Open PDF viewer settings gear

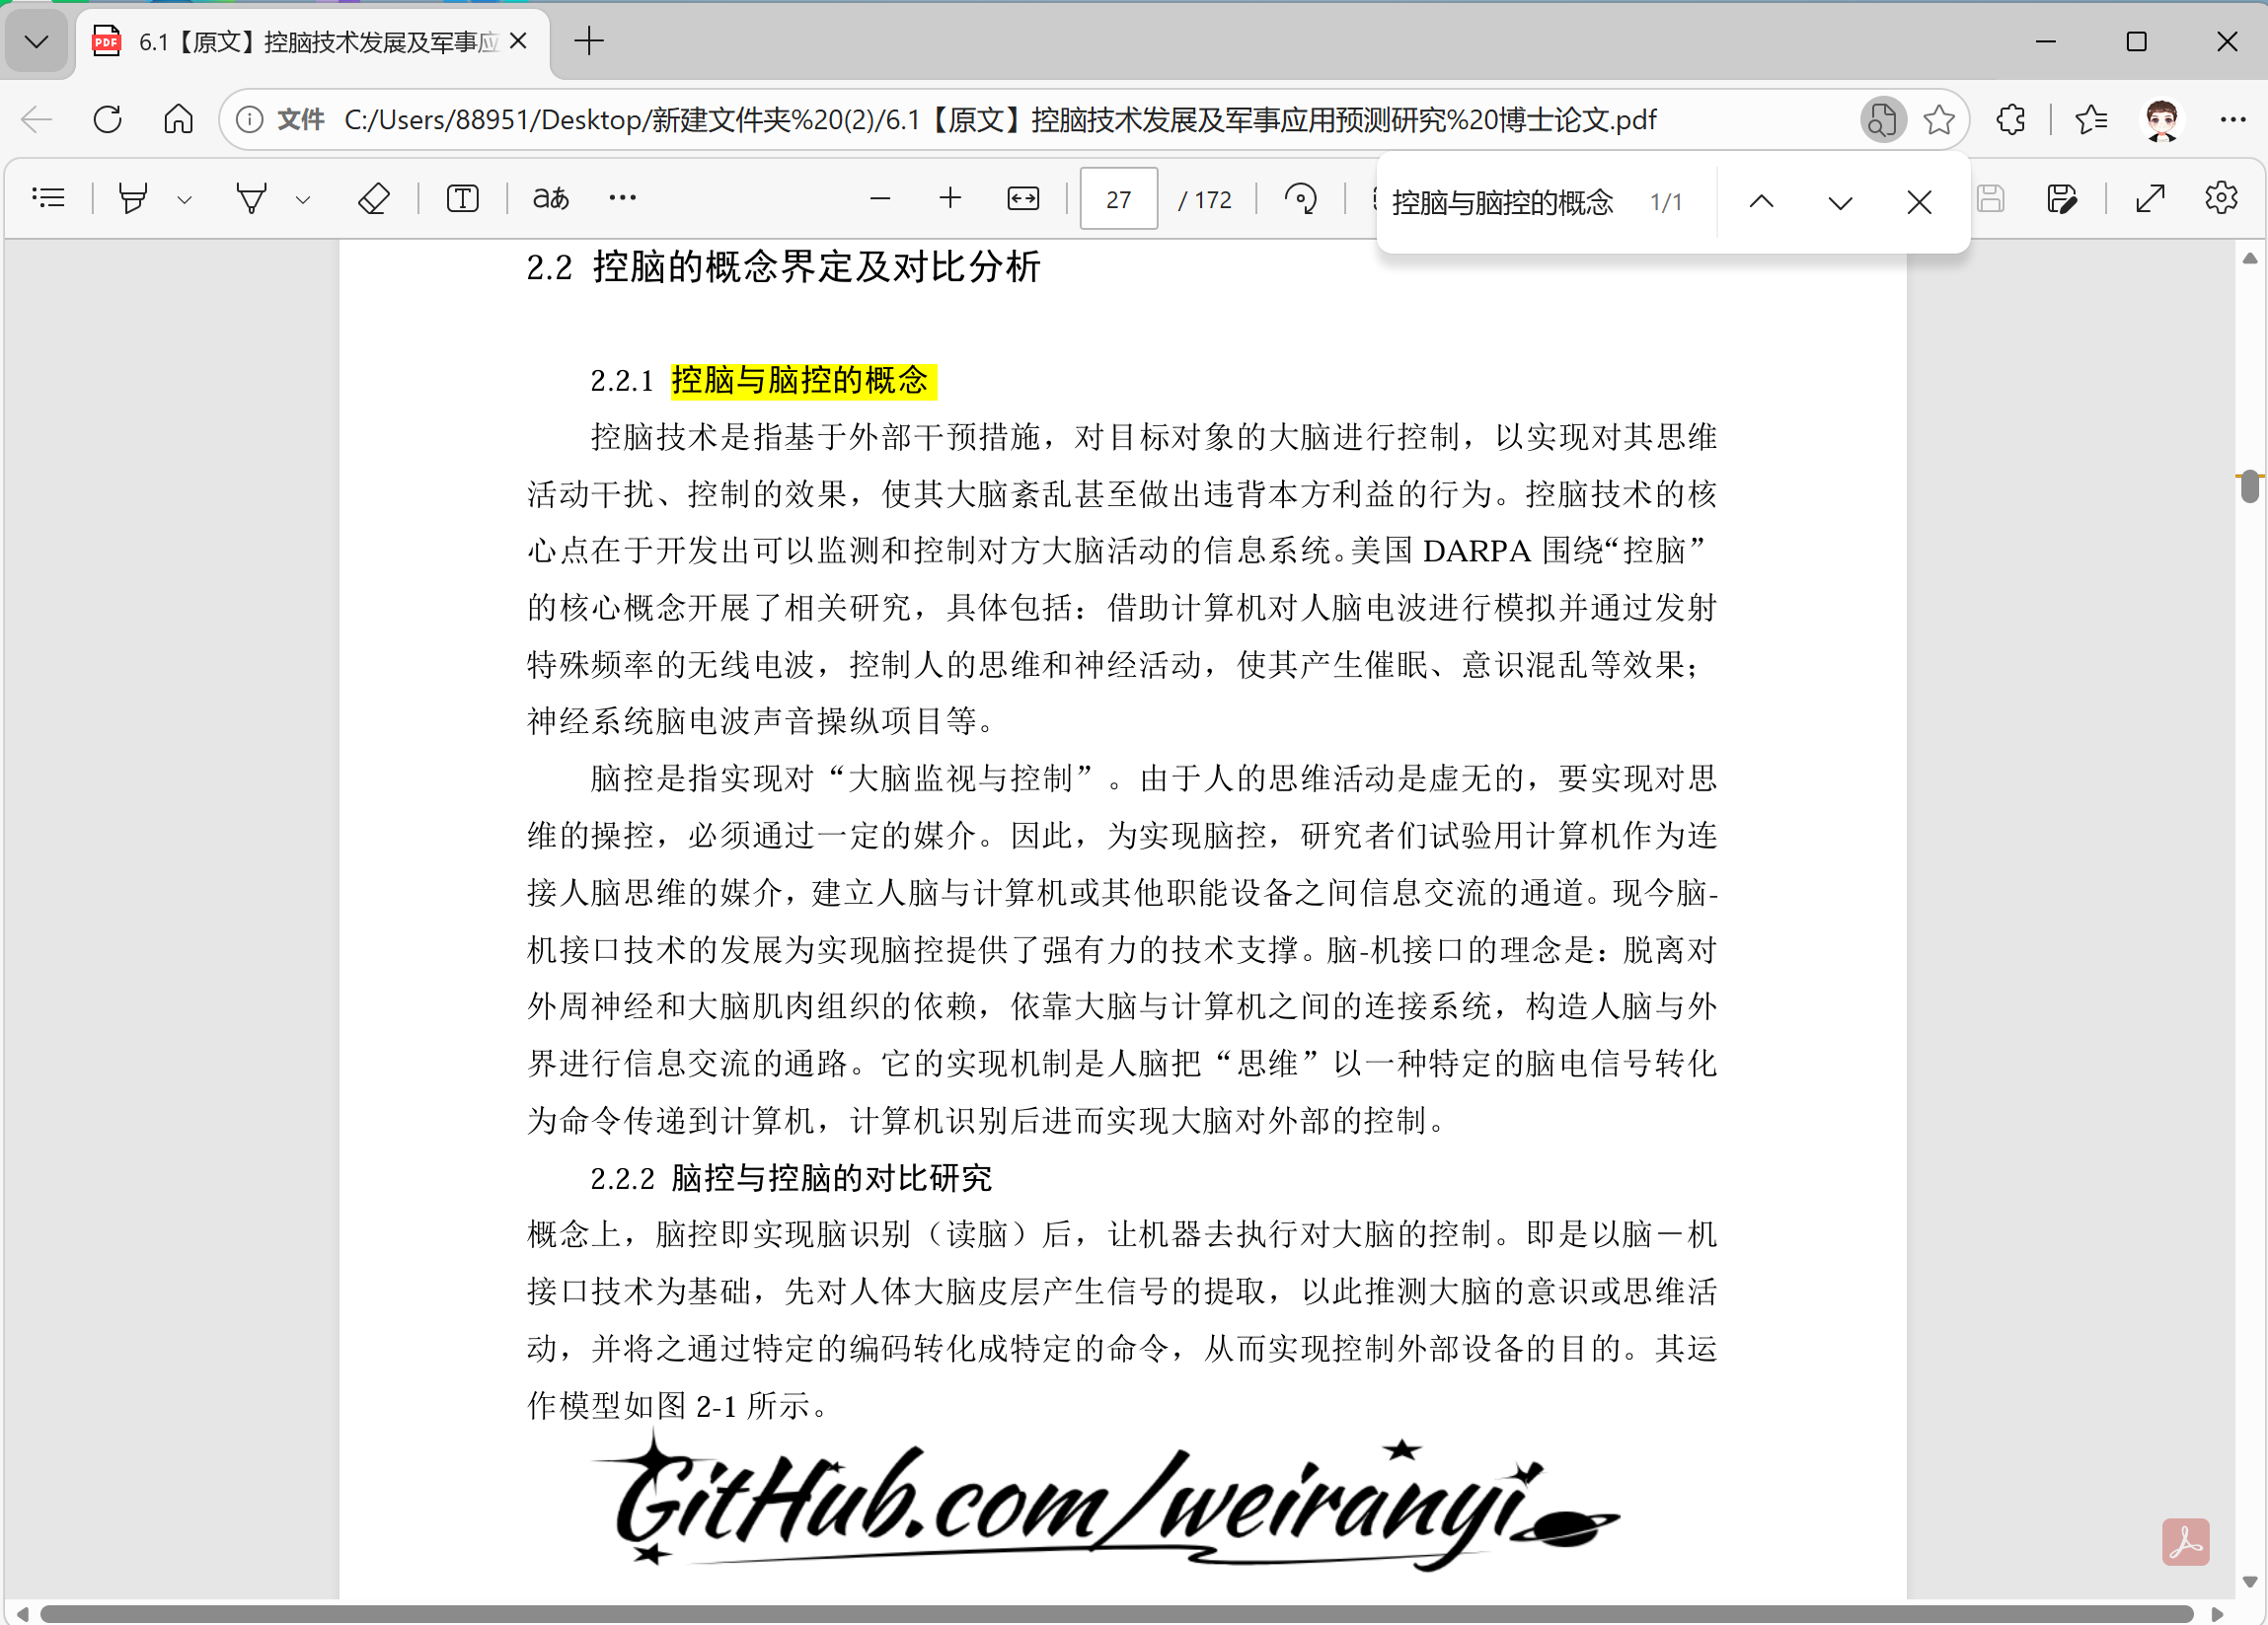pyautogui.click(x=2220, y=197)
